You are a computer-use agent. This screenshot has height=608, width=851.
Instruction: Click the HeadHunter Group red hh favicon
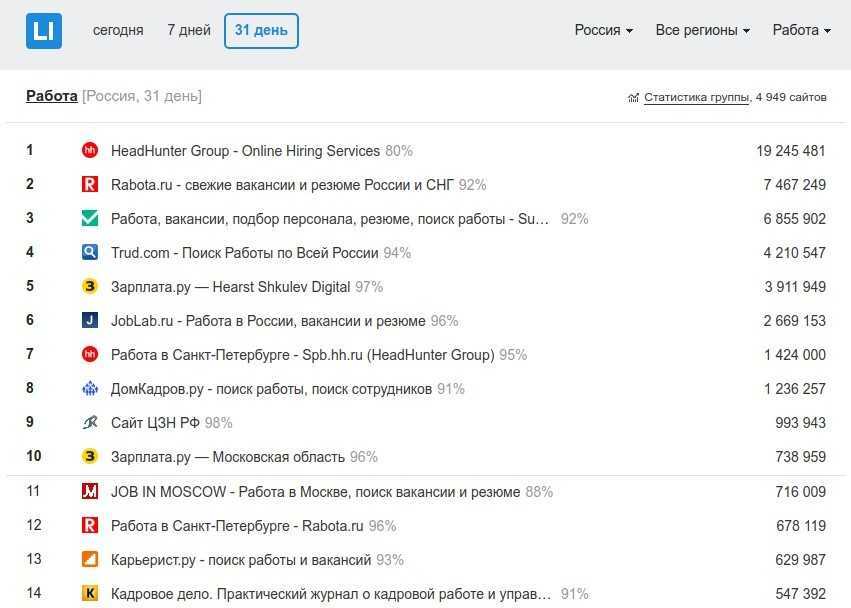pos(90,150)
